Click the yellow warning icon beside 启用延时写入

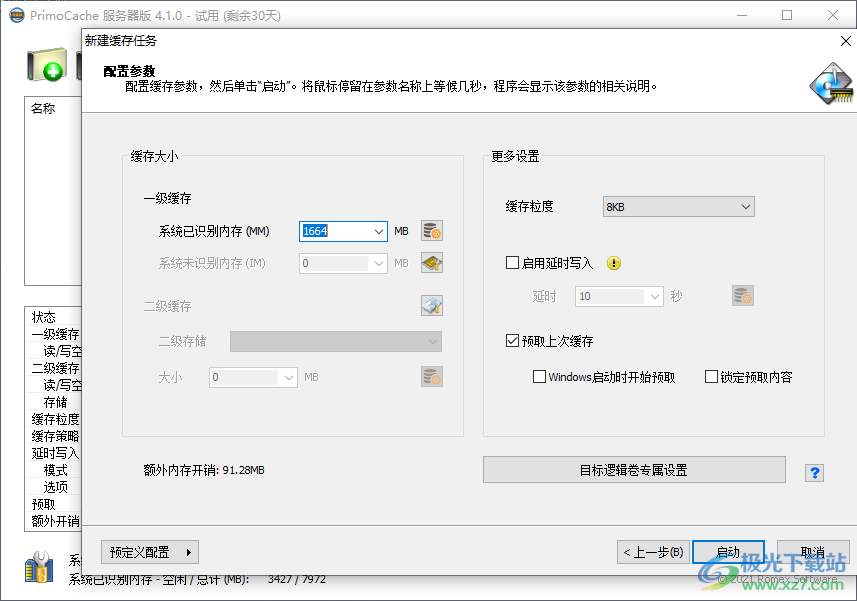614,263
